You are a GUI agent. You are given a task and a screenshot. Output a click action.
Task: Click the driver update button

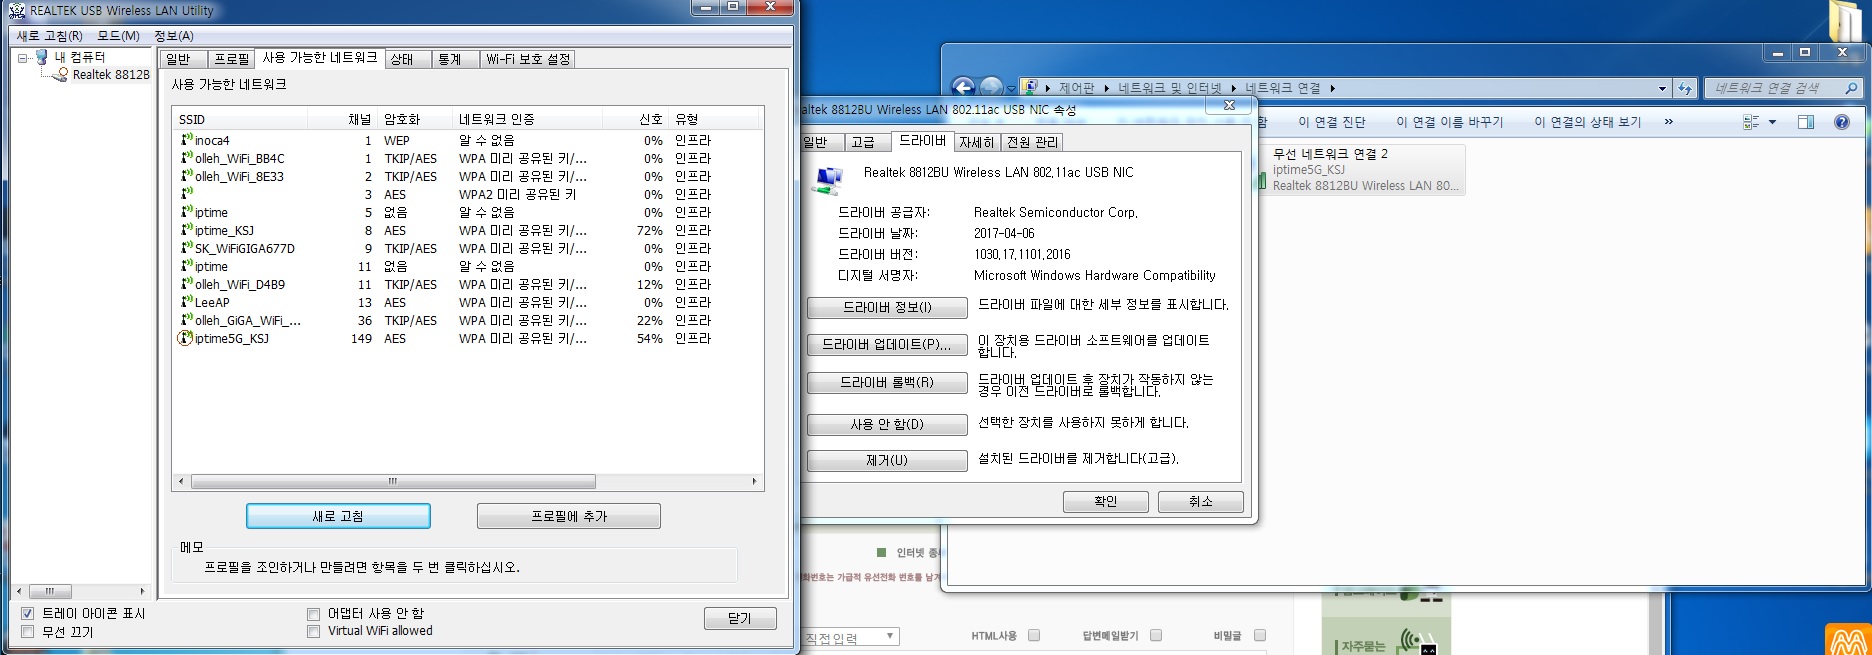887,345
